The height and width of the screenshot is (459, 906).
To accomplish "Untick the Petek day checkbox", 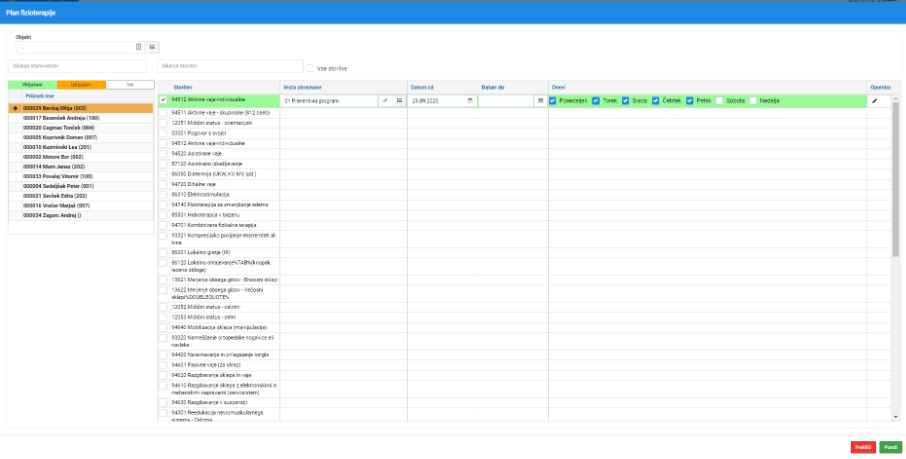I will tap(690, 101).
